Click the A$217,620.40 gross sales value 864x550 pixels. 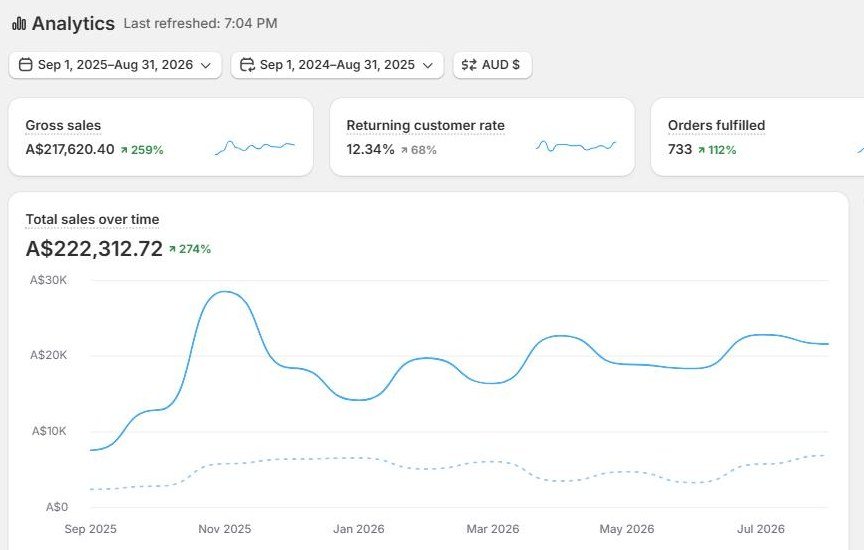point(70,149)
